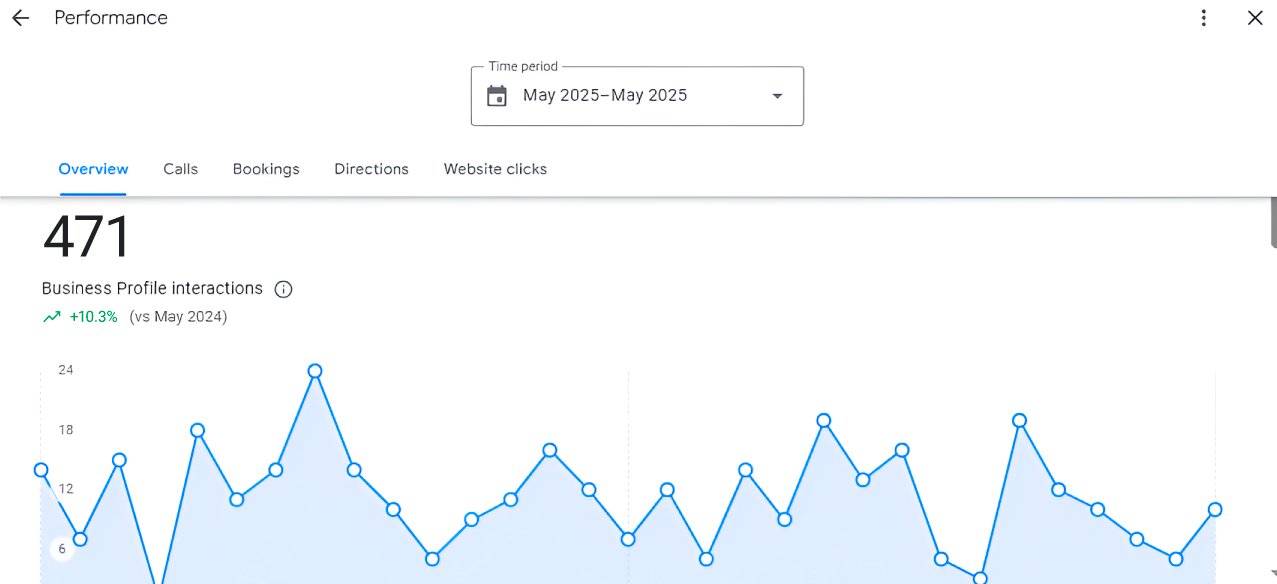Click the last data point on the chart's right edge
Viewport: 1277px width, 584px height.
1215,510
